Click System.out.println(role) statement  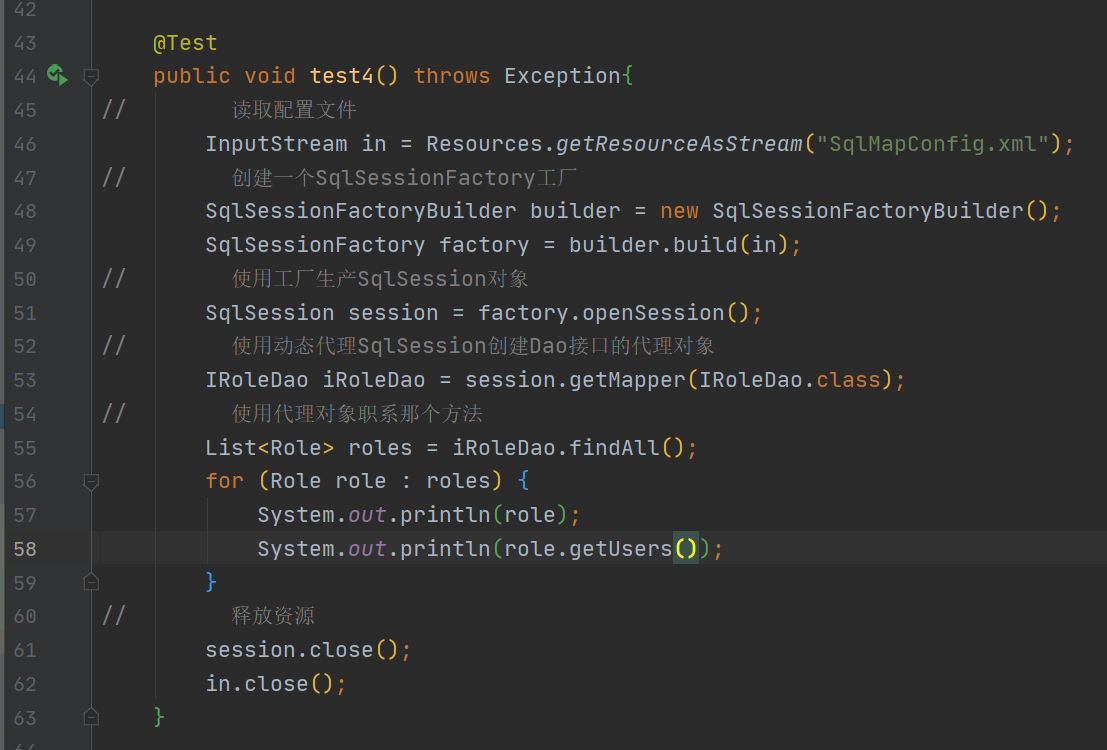coord(419,515)
